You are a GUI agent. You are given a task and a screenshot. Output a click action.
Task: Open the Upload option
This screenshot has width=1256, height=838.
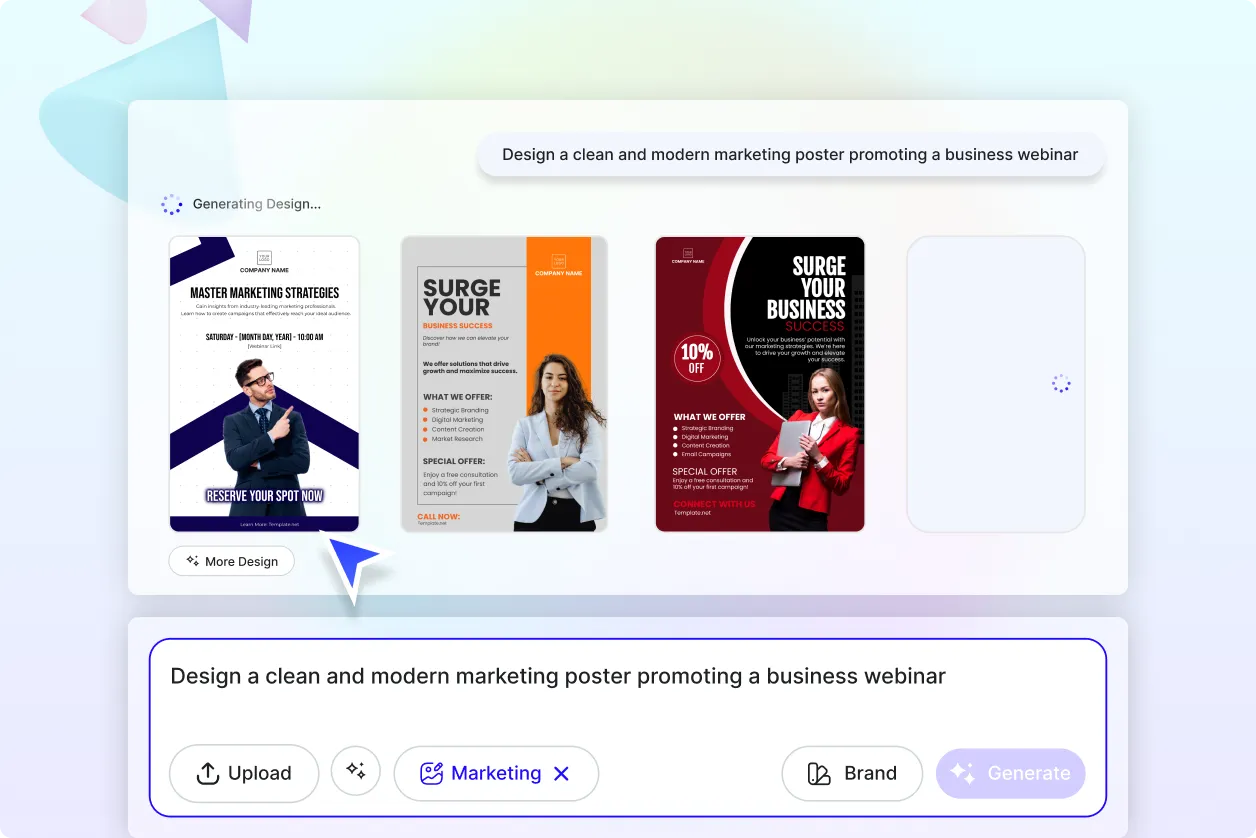point(244,773)
